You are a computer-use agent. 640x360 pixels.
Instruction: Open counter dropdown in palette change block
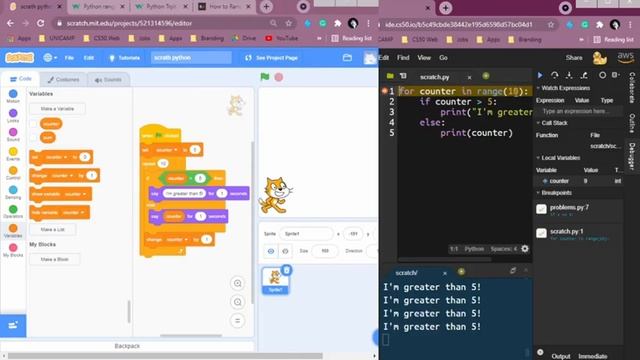tap(62, 176)
